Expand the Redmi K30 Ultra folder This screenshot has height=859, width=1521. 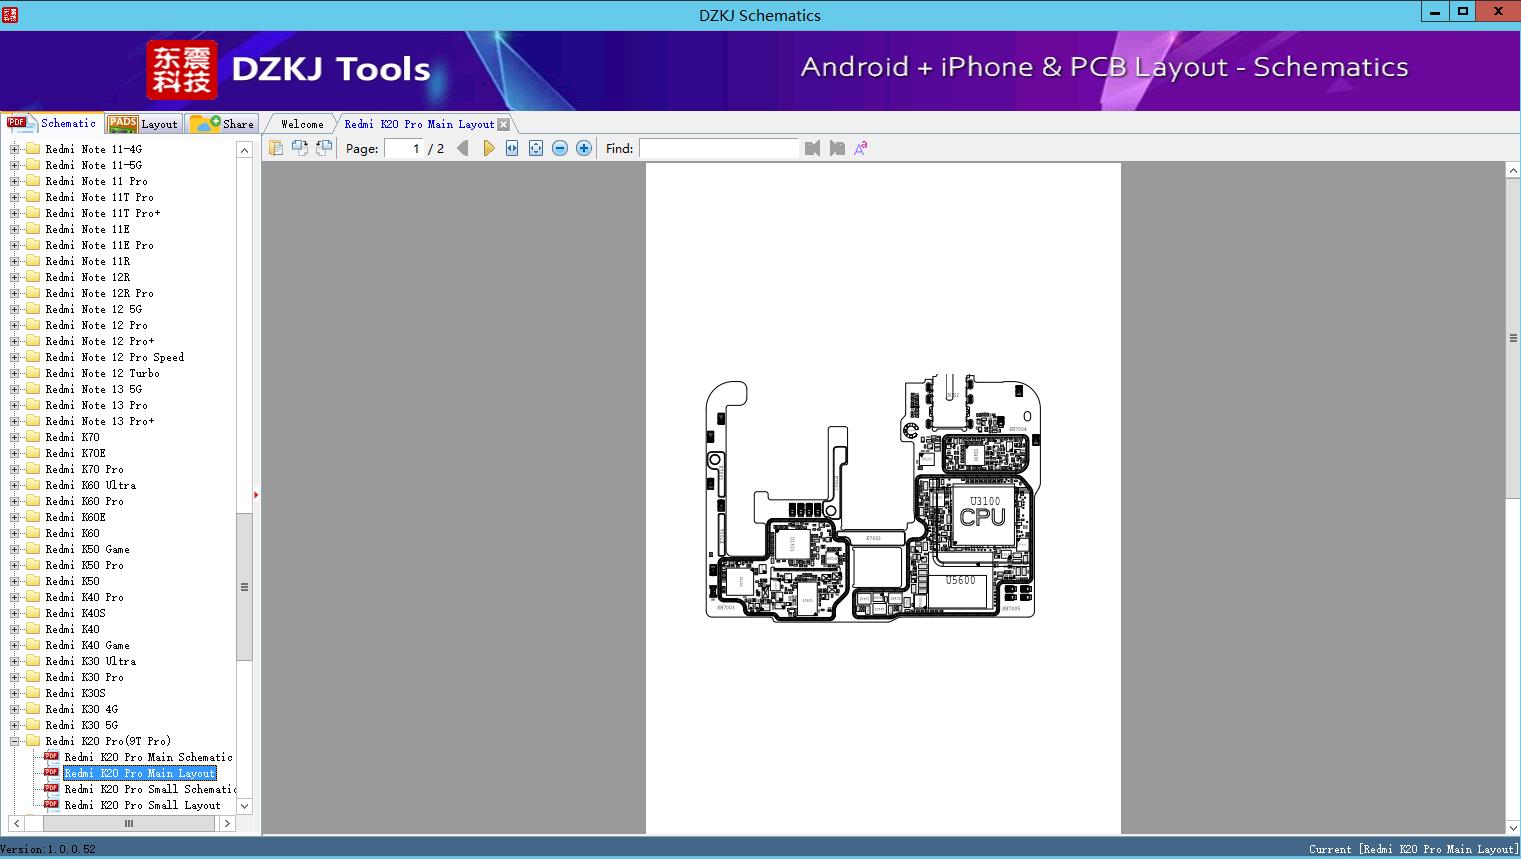click(x=15, y=661)
